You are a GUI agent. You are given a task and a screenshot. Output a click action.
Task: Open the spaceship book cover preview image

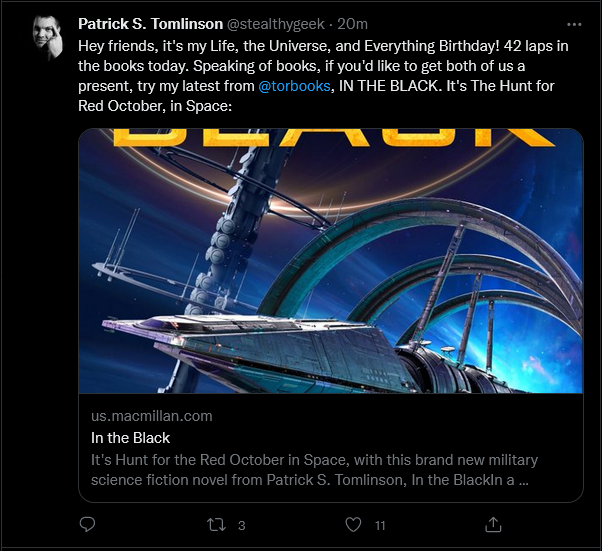tap(331, 261)
